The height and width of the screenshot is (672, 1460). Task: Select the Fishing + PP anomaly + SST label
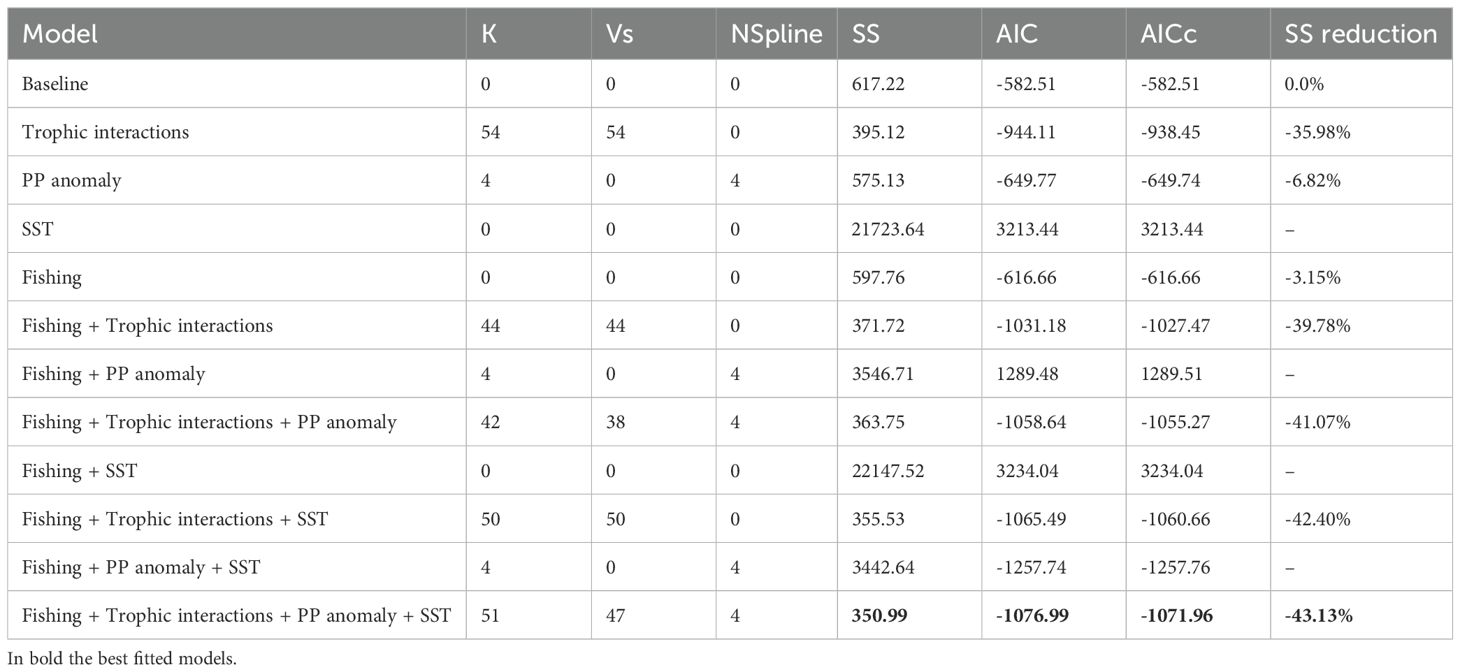pyautogui.click(x=141, y=567)
